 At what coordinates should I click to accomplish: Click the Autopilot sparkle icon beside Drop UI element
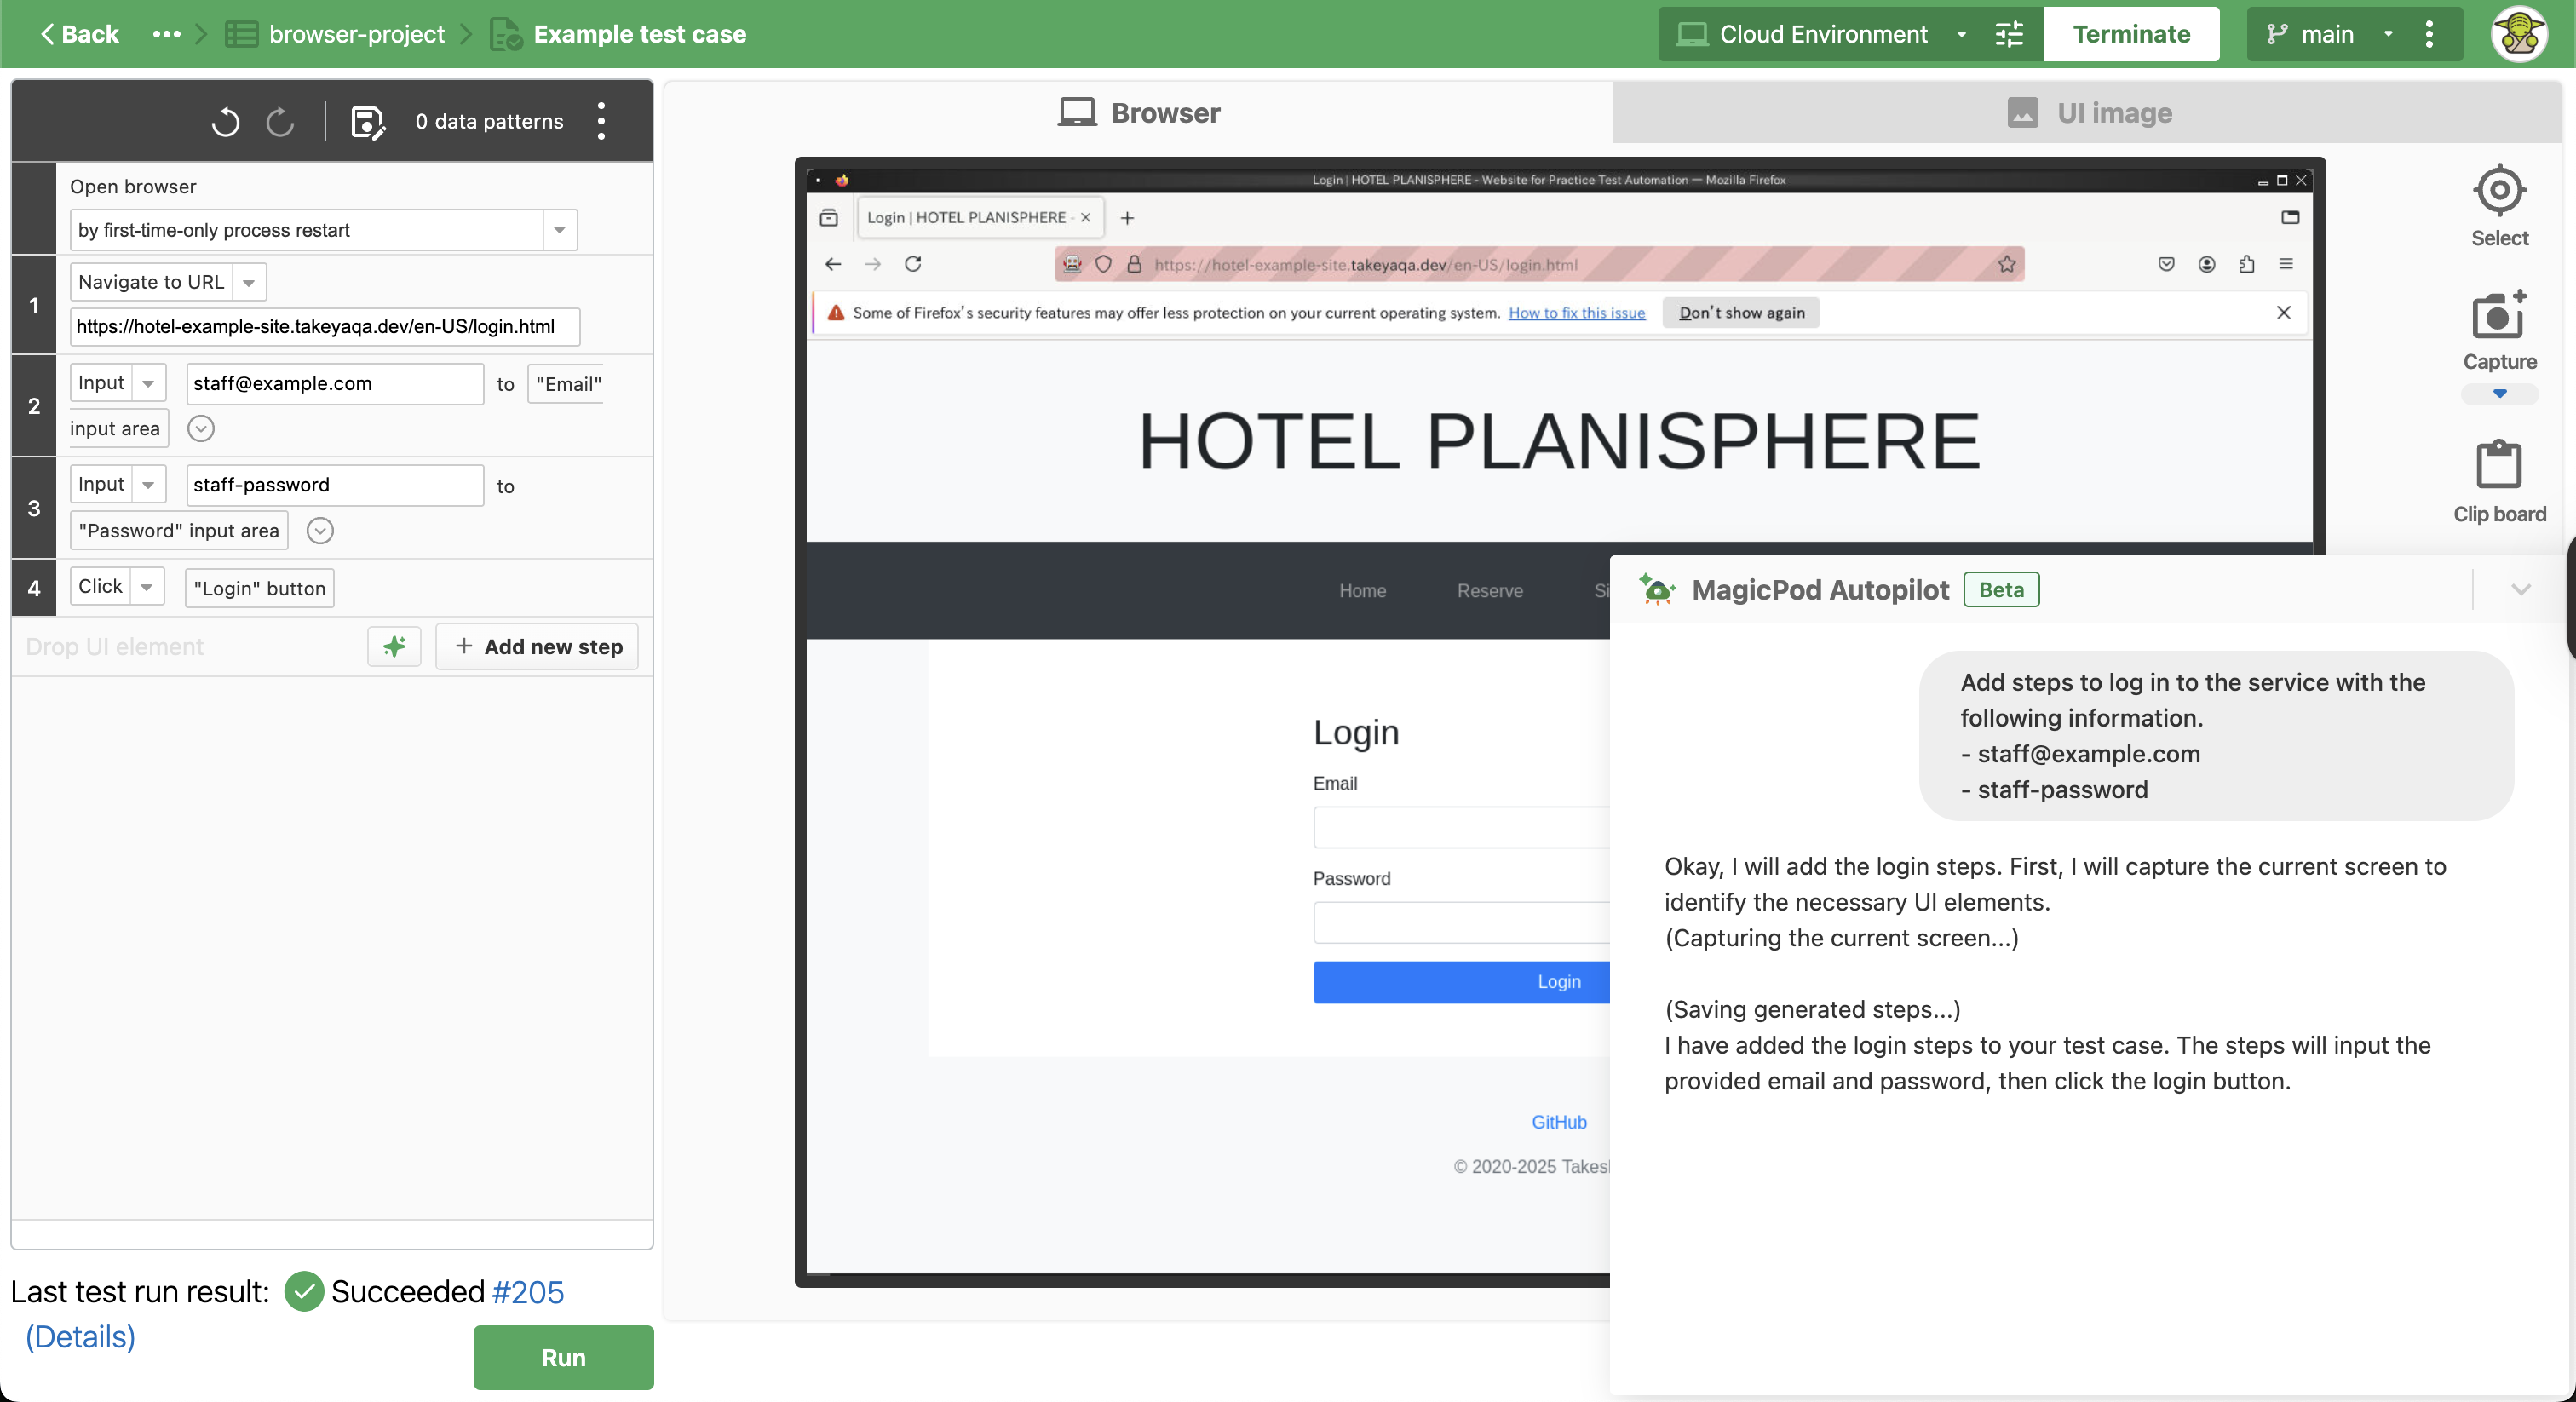coord(394,646)
